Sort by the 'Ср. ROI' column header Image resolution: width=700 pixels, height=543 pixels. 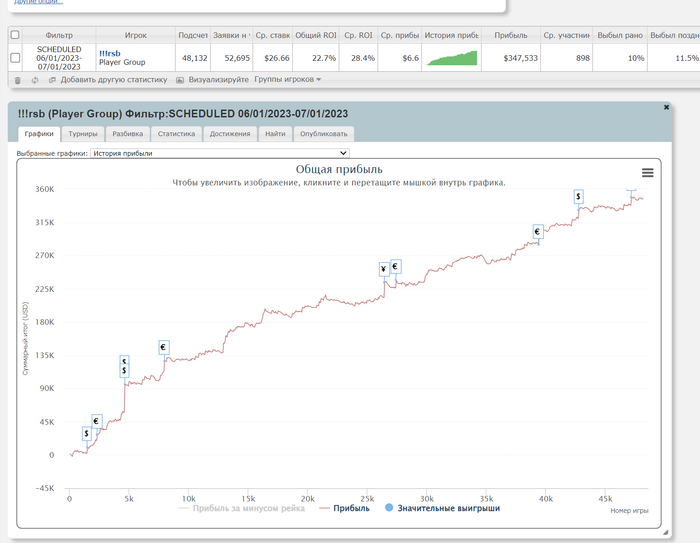click(358, 35)
